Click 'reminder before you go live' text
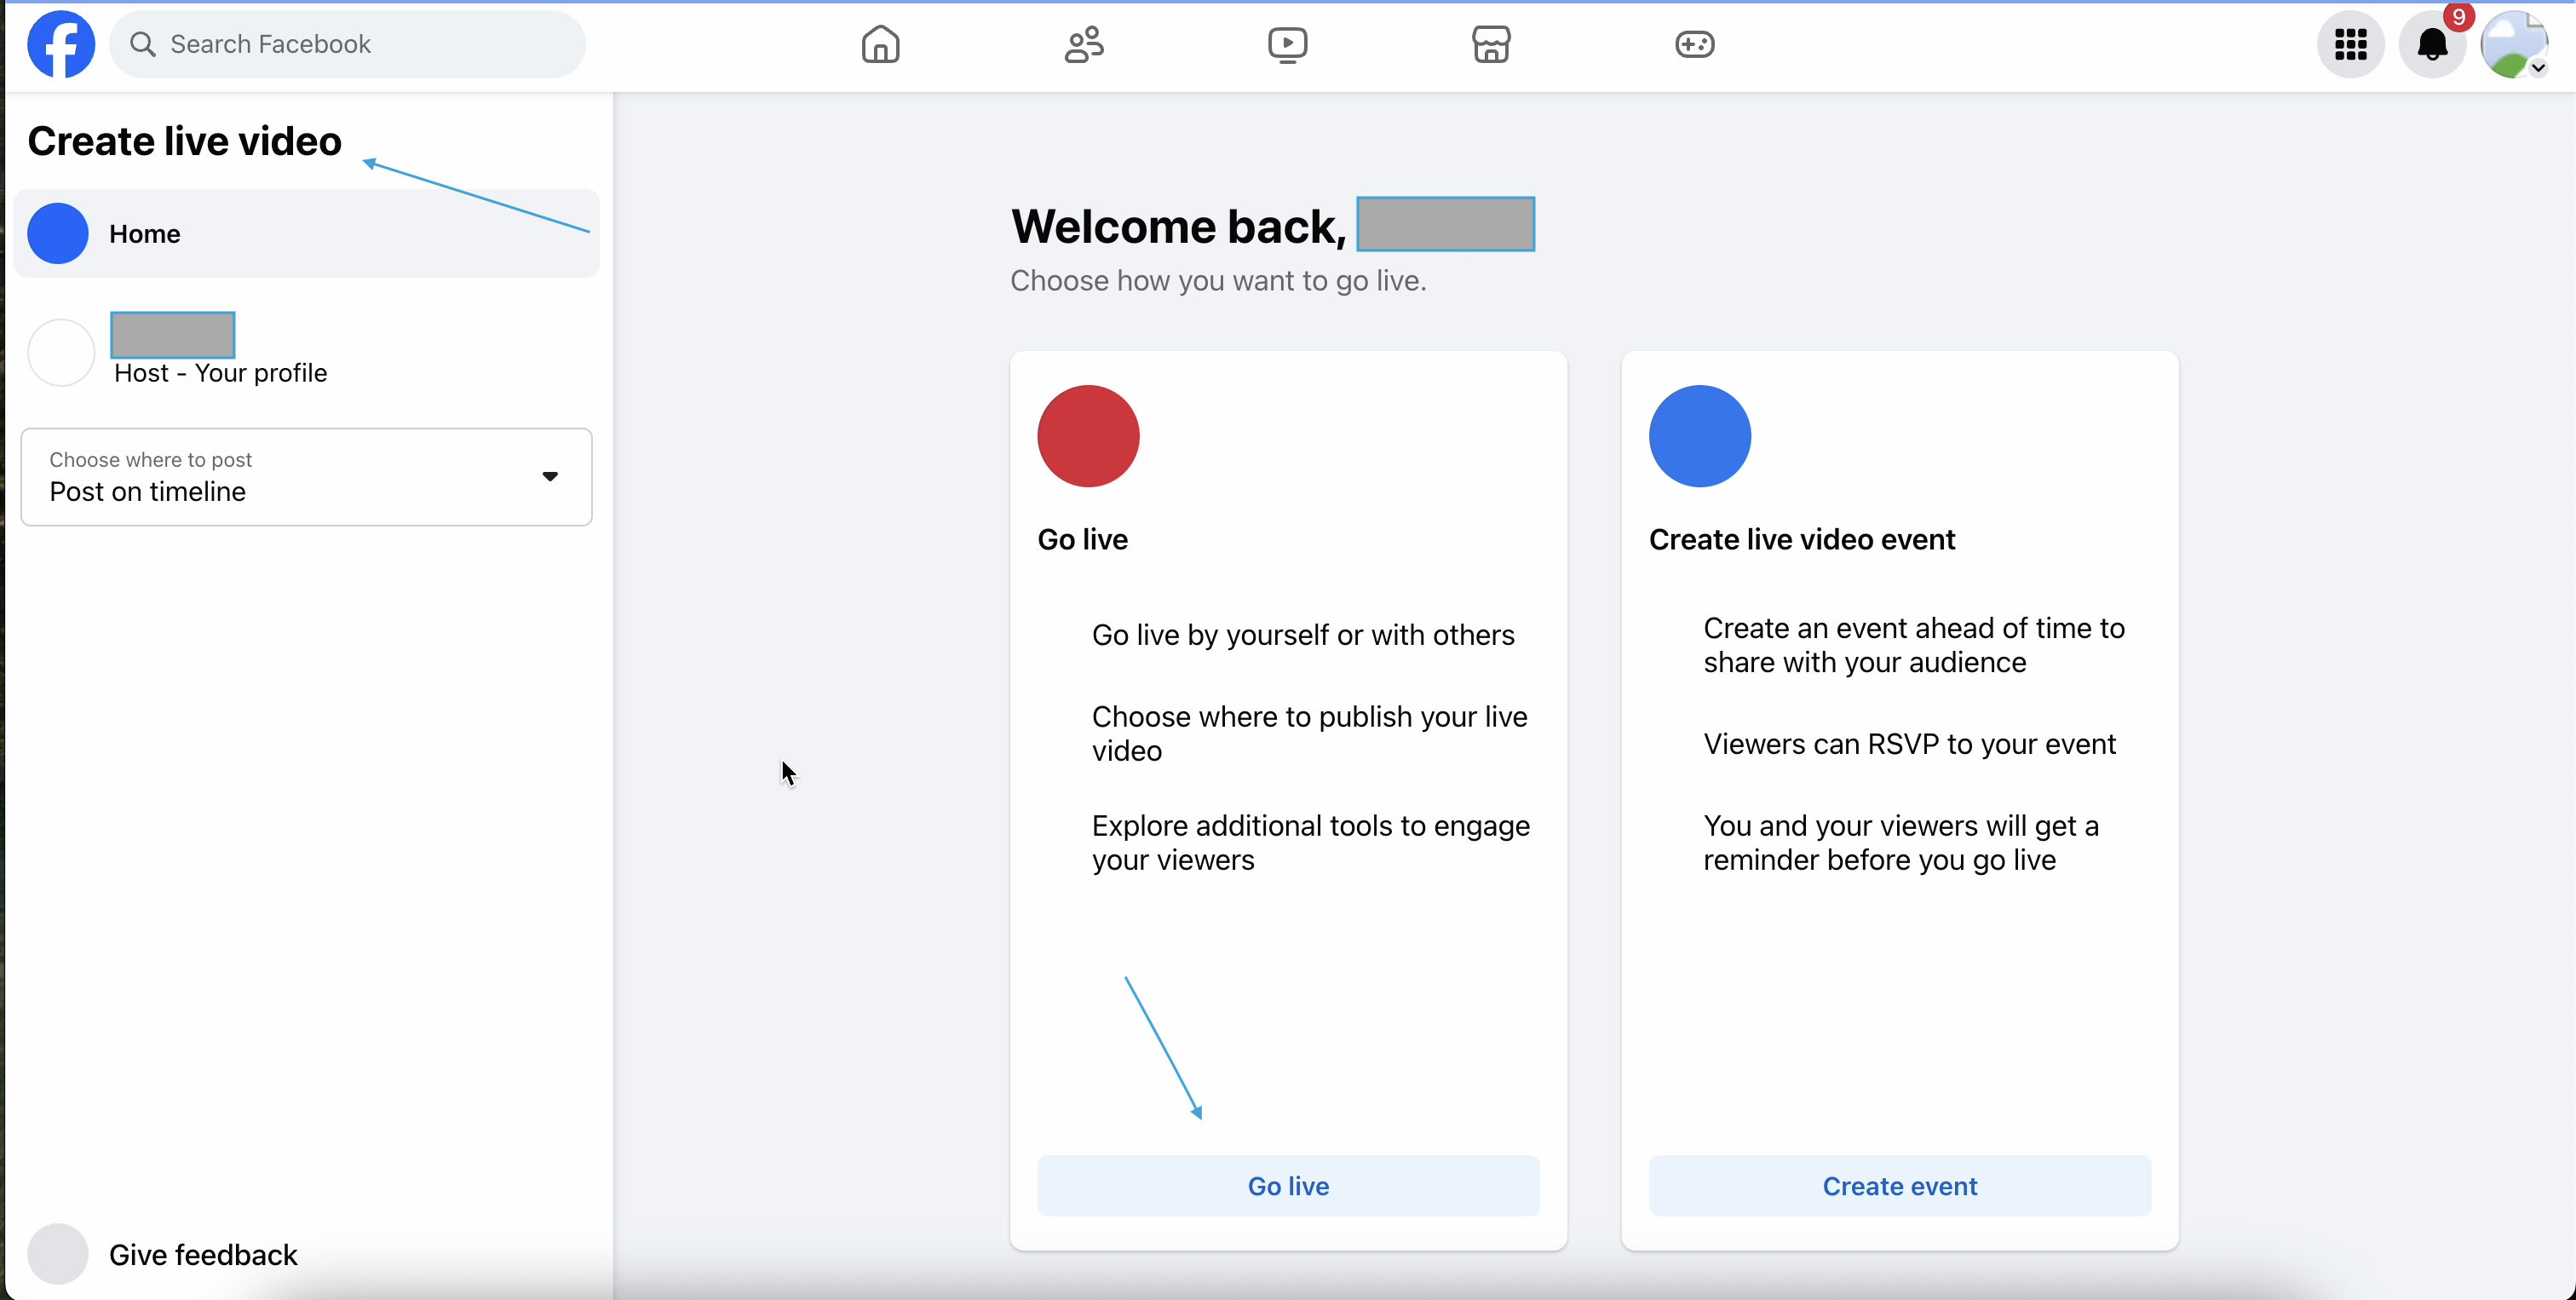This screenshot has height=1300, width=2576. [x=1879, y=860]
